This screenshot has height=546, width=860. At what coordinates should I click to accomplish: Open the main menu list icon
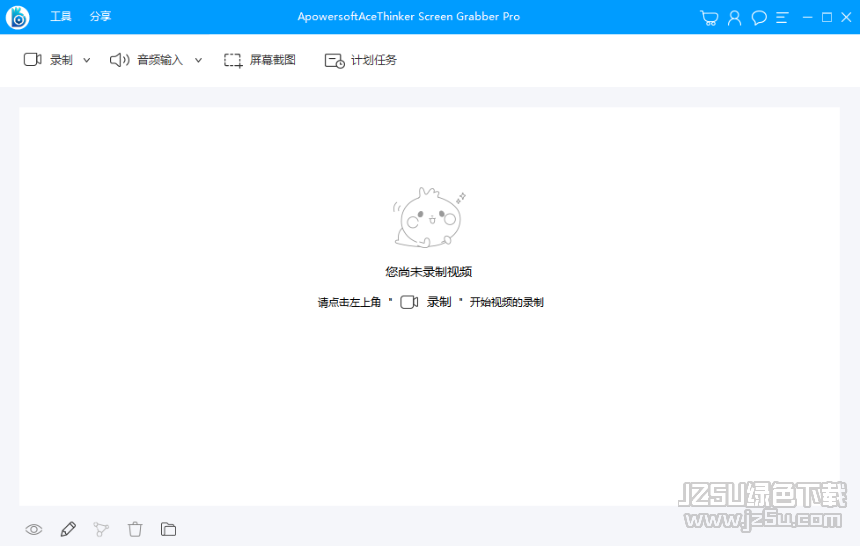pos(782,18)
